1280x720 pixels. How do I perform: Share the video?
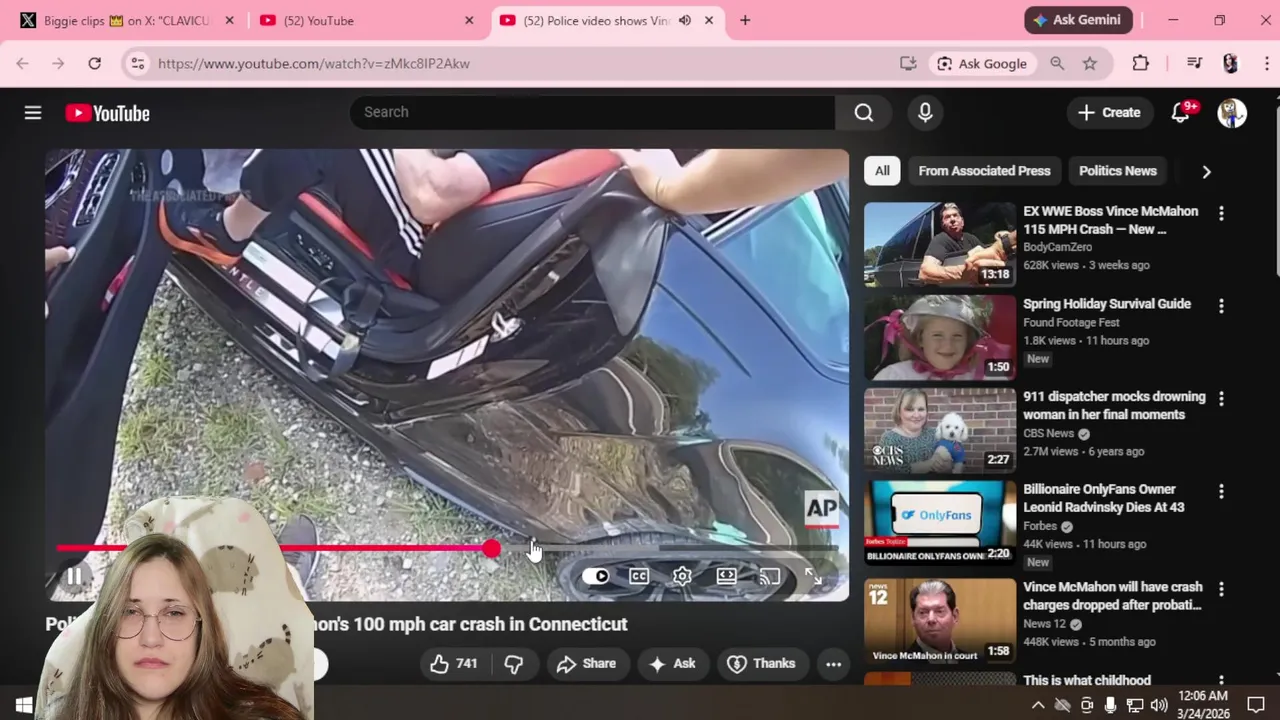(586, 664)
